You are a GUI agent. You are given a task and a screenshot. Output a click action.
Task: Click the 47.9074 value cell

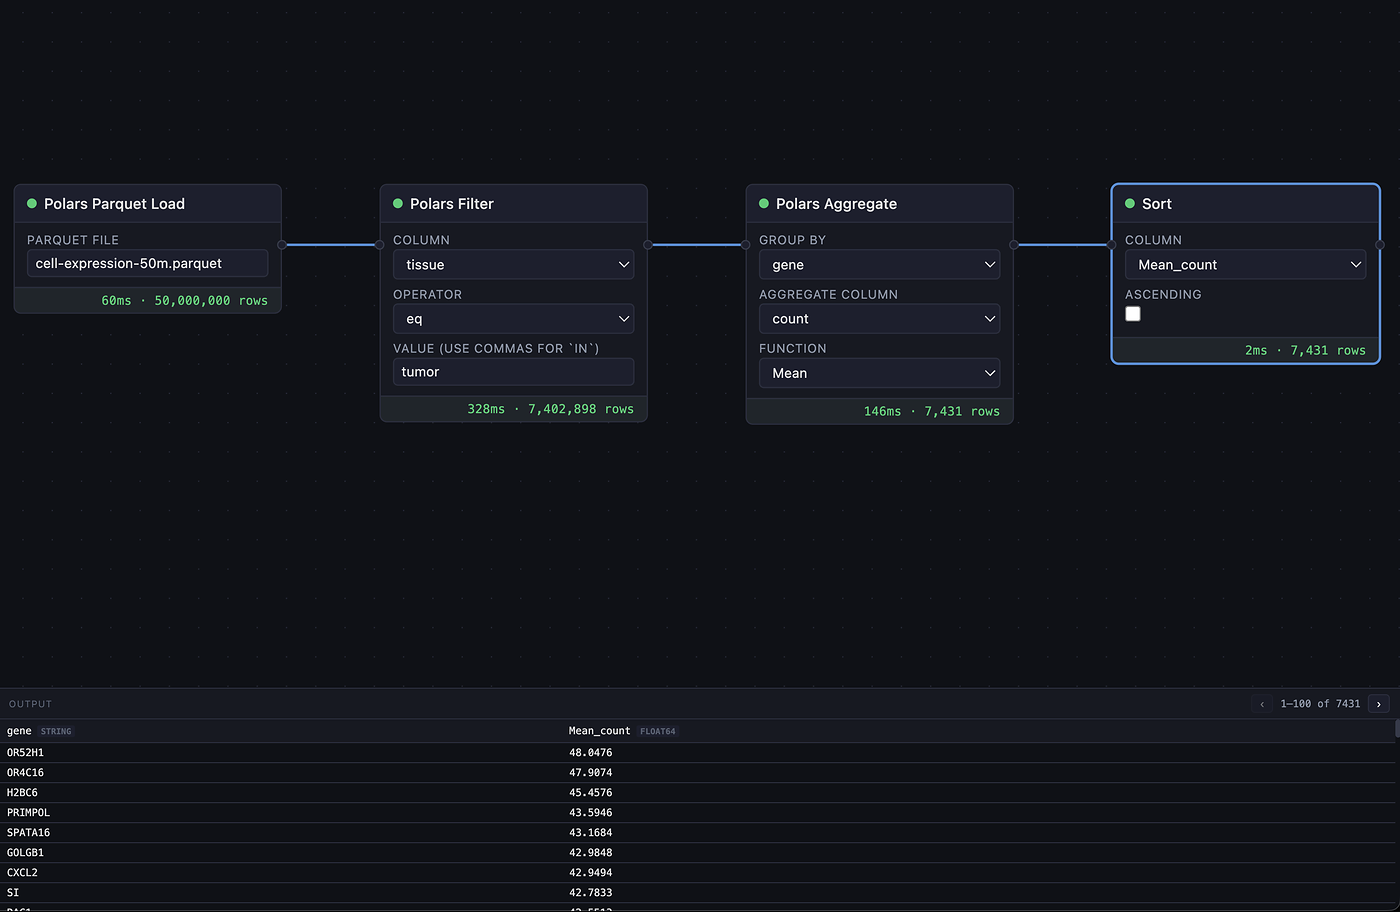591,772
